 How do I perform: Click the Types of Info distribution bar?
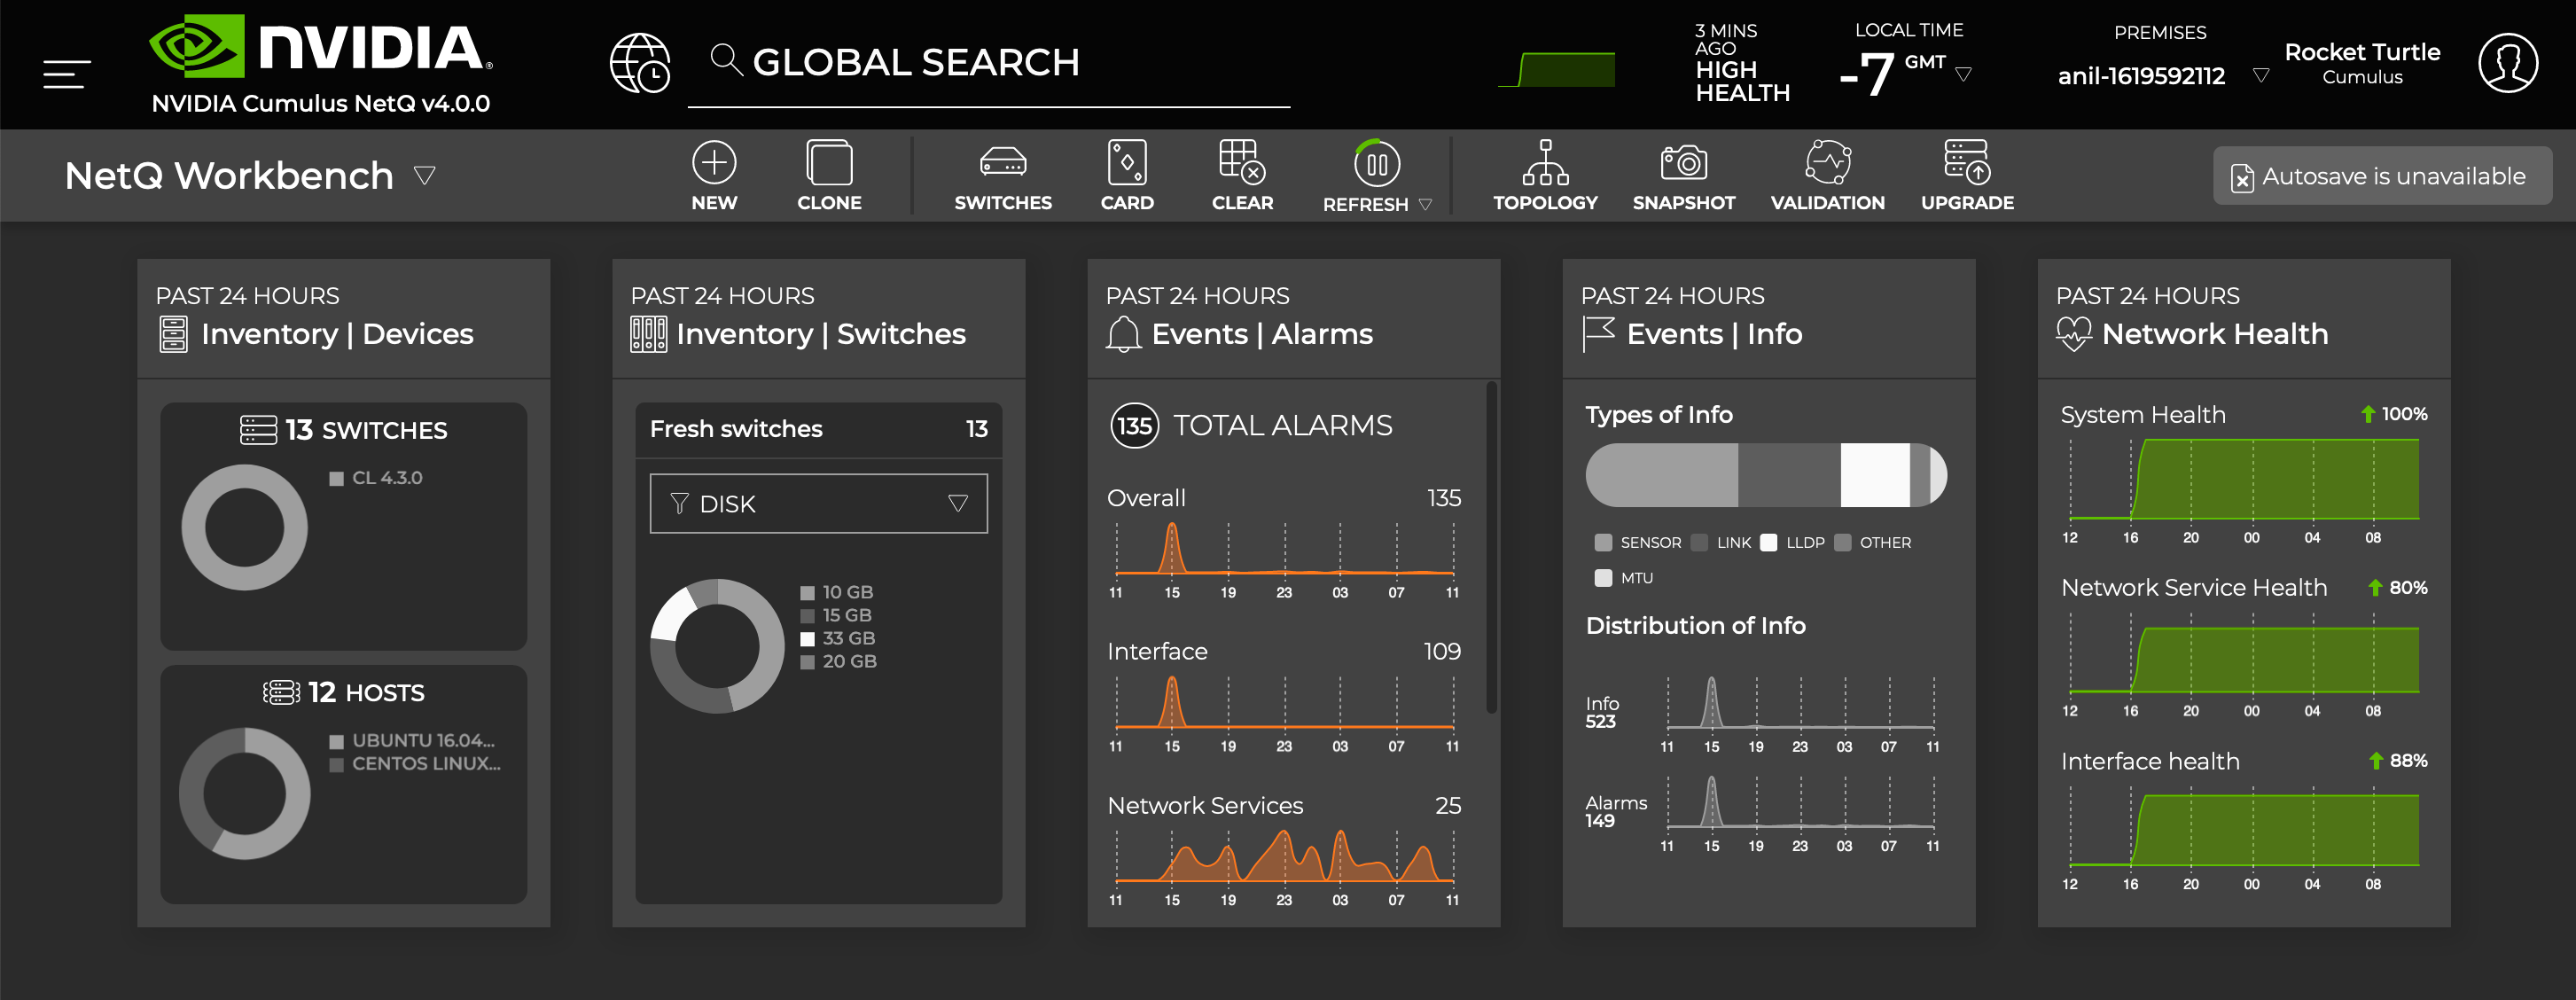[1765, 475]
